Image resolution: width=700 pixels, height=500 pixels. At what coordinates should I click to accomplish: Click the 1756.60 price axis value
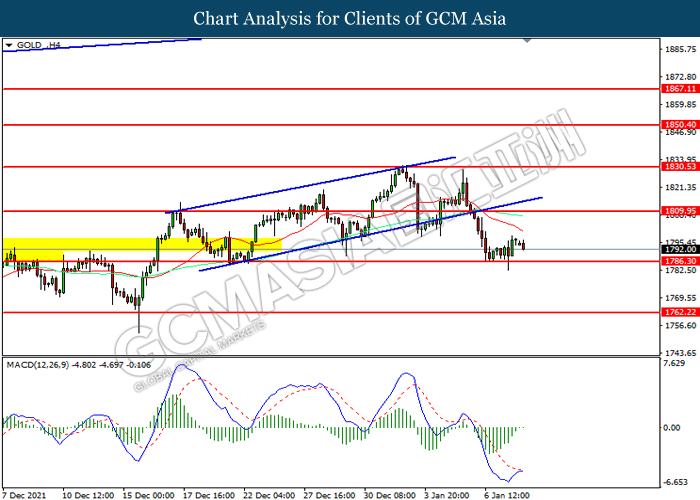[x=680, y=325]
